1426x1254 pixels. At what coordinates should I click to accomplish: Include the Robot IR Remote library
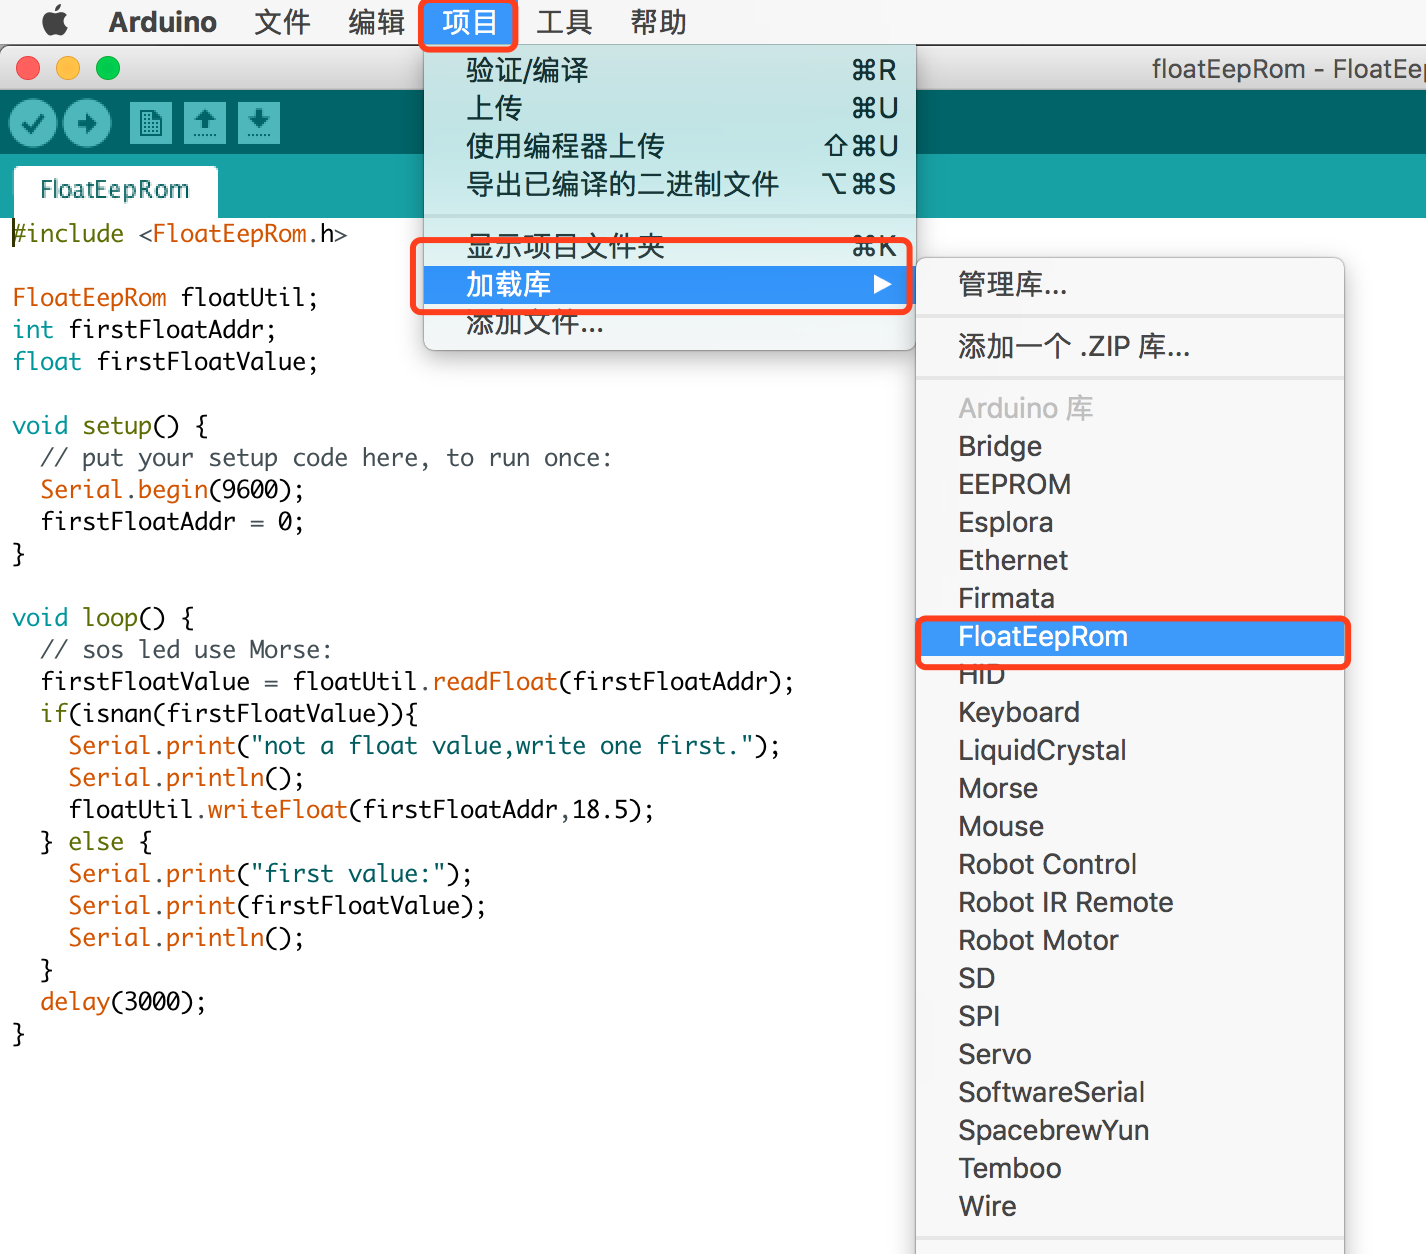1130,902
